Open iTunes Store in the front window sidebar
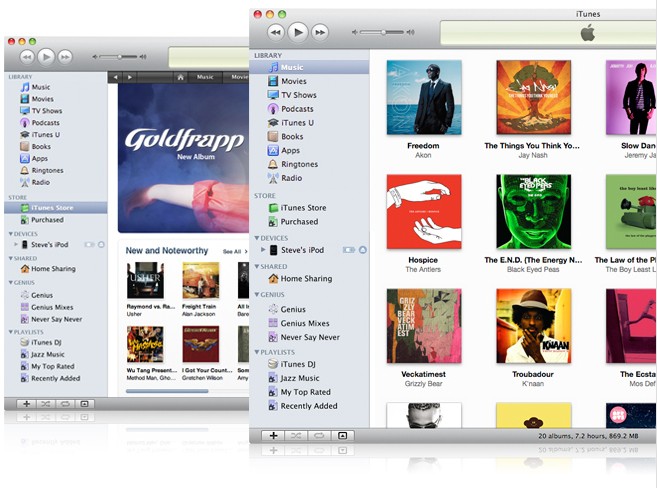This screenshot has width=657, height=488. pyautogui.click(x=309, y=207)
